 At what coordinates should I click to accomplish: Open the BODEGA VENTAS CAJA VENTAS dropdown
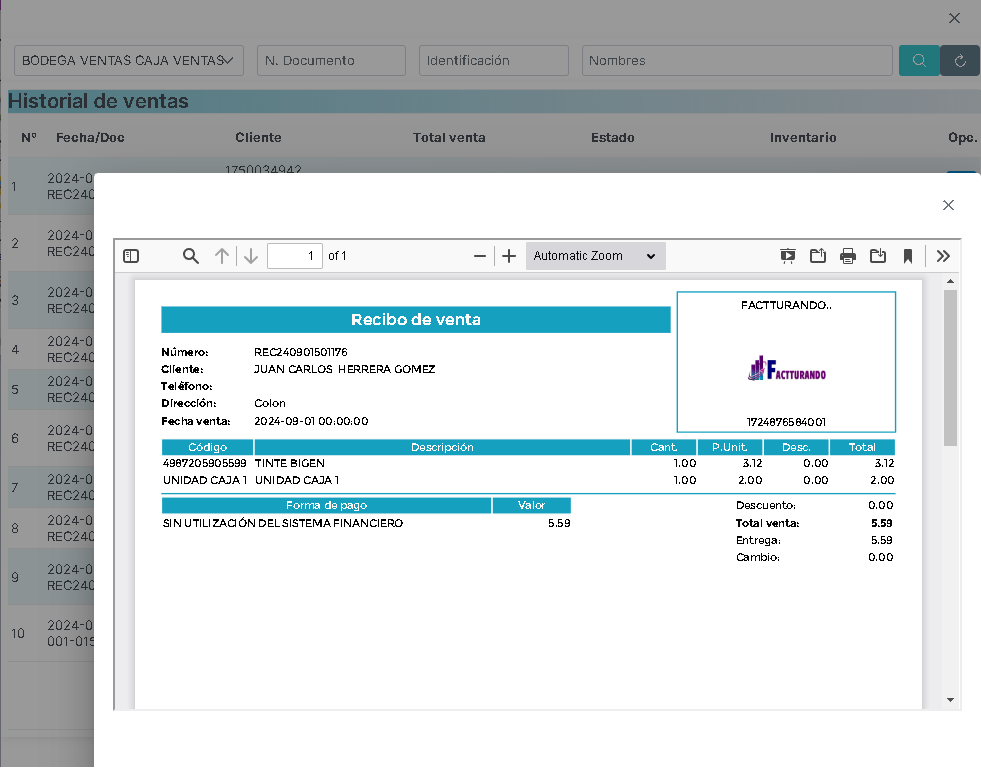click(x=129, y=61)
